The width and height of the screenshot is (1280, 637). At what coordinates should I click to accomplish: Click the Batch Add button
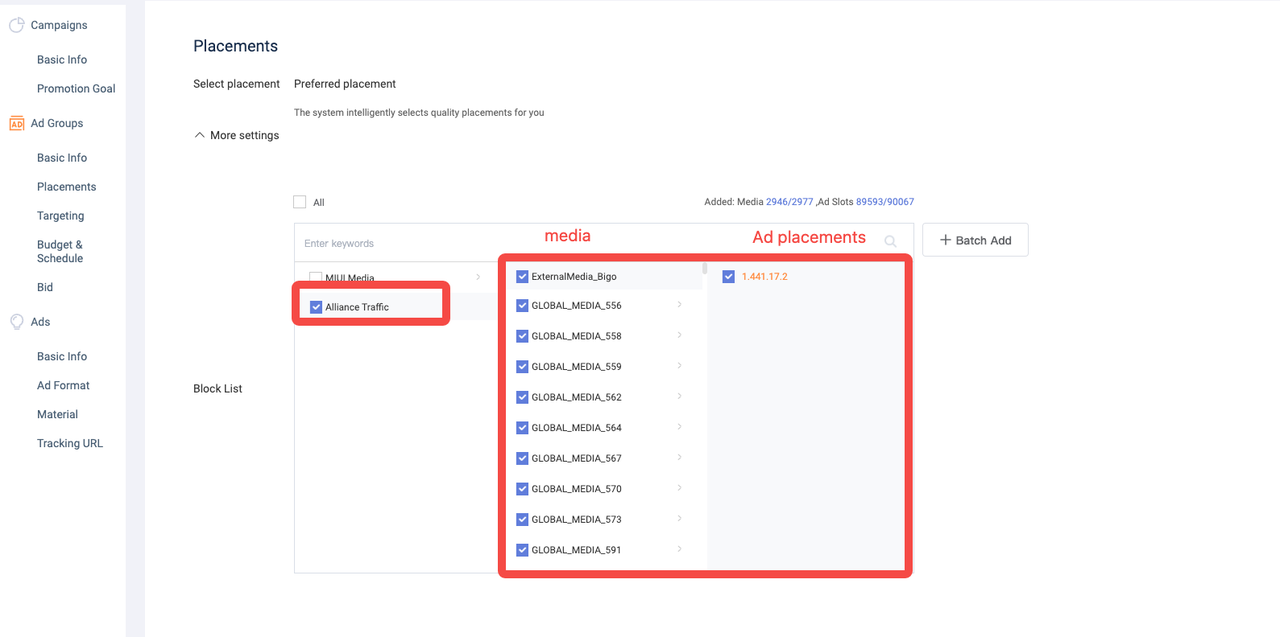pyautogui.click(x=975, y=240)
